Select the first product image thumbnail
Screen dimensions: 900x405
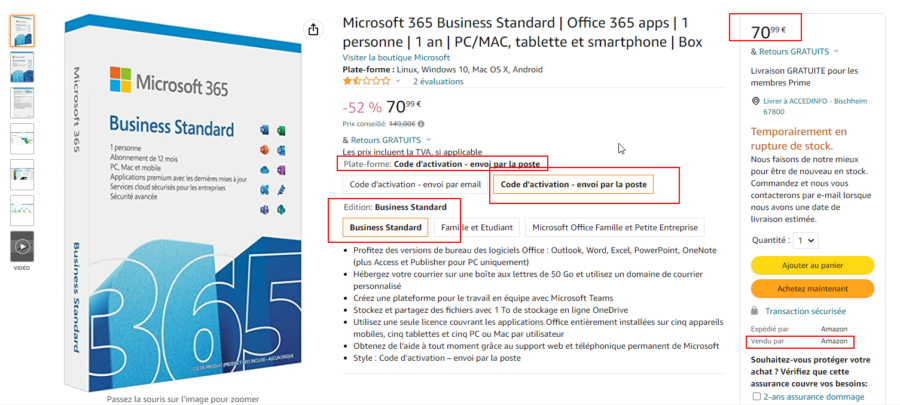(22, 30)
